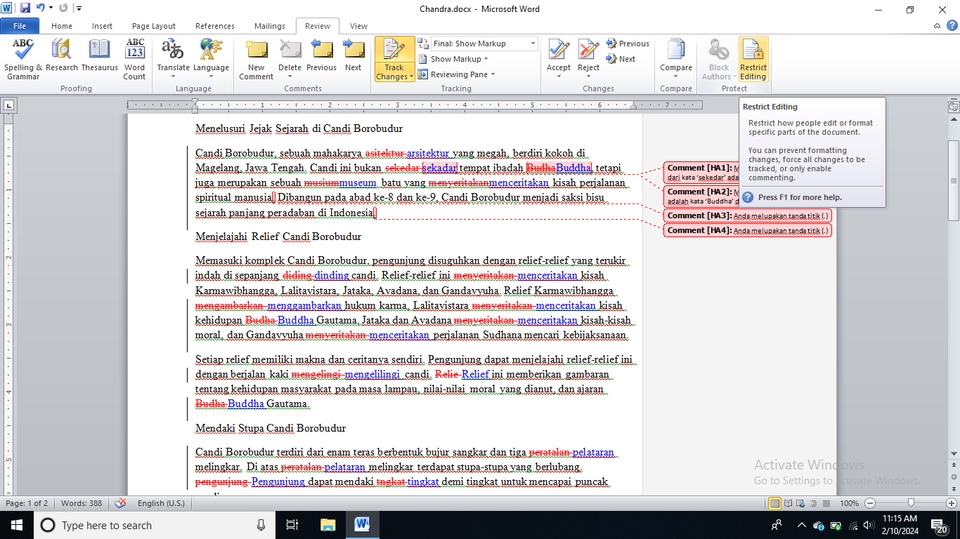Click the 100% zoom level button
Viewport: 960px width, 539px height.
click(849, 503)
